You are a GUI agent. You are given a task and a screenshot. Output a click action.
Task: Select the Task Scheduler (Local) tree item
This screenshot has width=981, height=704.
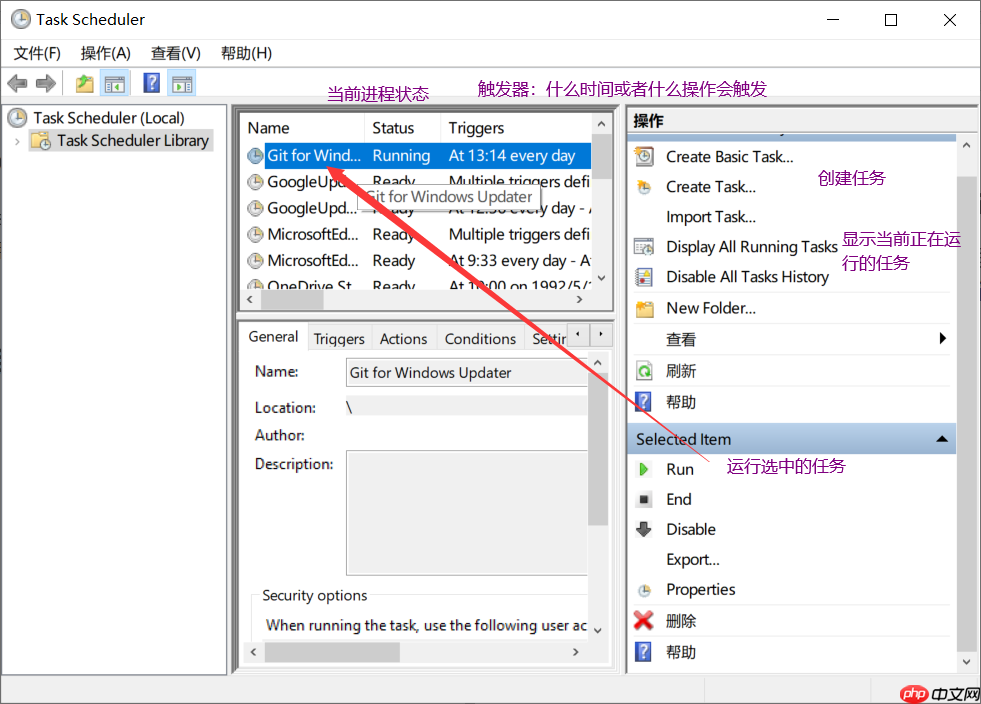point(109,118)
